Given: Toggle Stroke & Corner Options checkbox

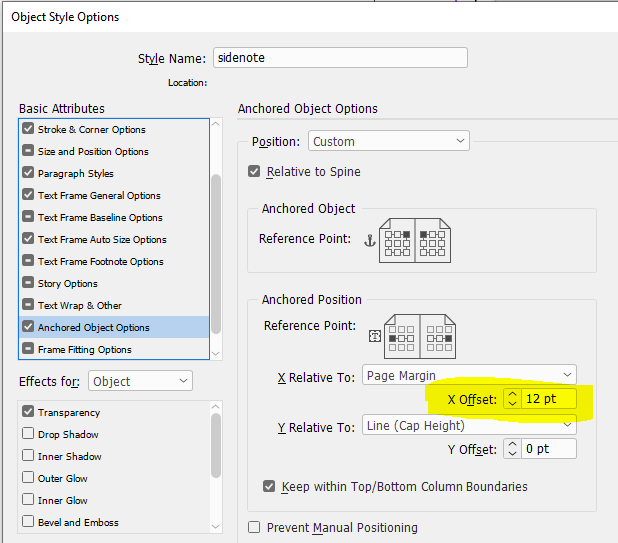Looking at the screenshot, I should pos(28,128).
